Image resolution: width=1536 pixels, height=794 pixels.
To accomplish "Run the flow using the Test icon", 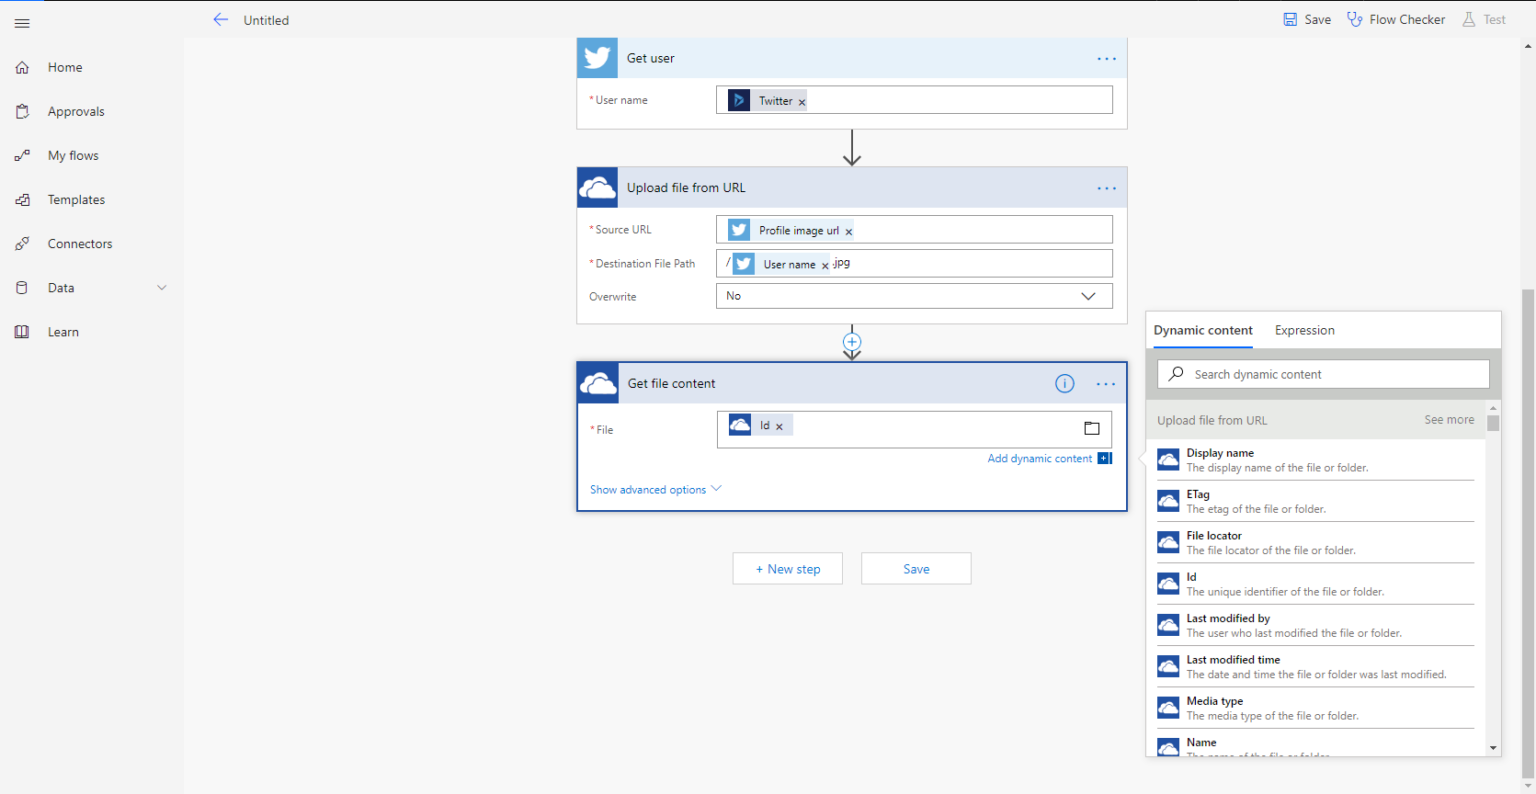I will pos(1484,19).
